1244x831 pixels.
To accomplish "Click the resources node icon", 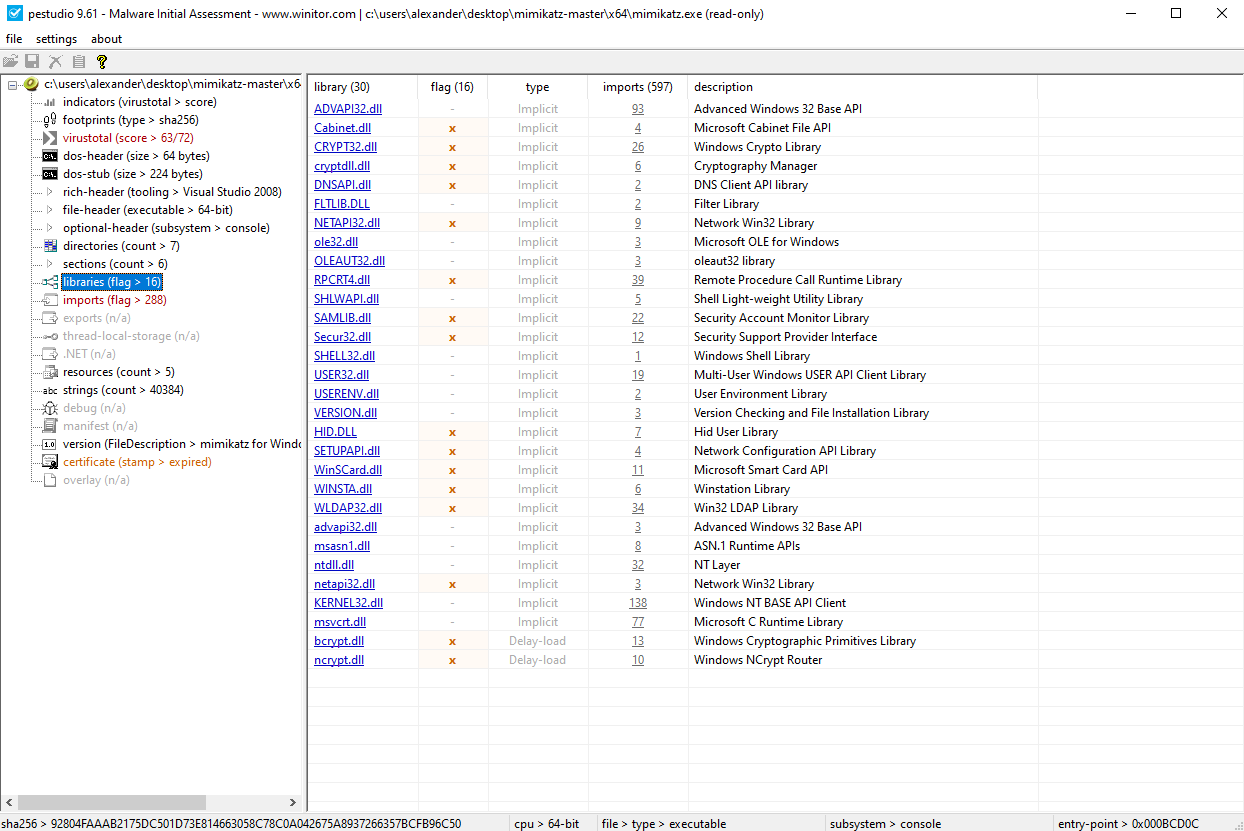I will pyautogui.click(x=50, y=372).
